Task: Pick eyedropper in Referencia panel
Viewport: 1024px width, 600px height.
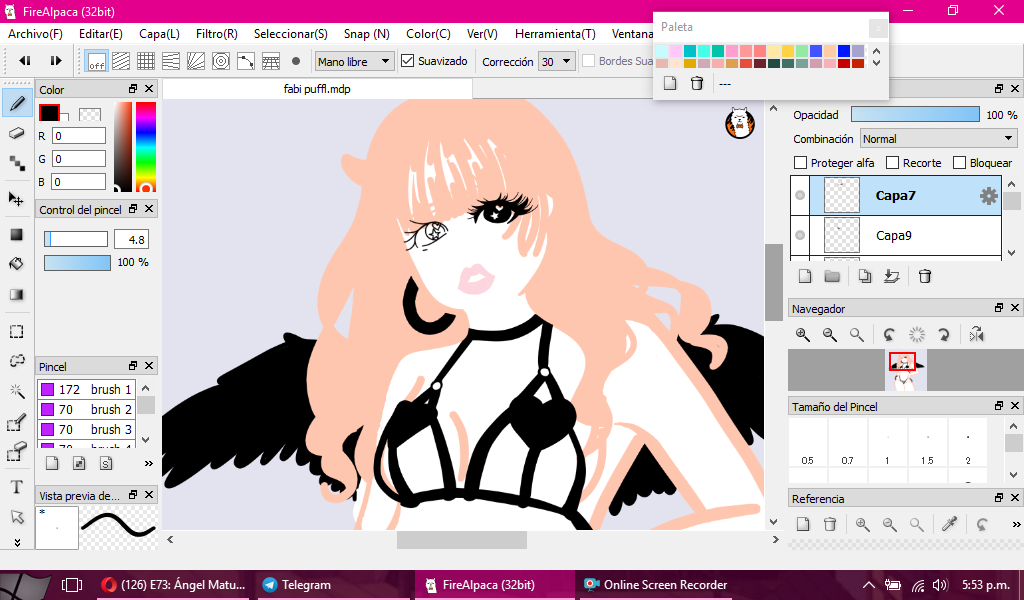Action: point(950,524)
